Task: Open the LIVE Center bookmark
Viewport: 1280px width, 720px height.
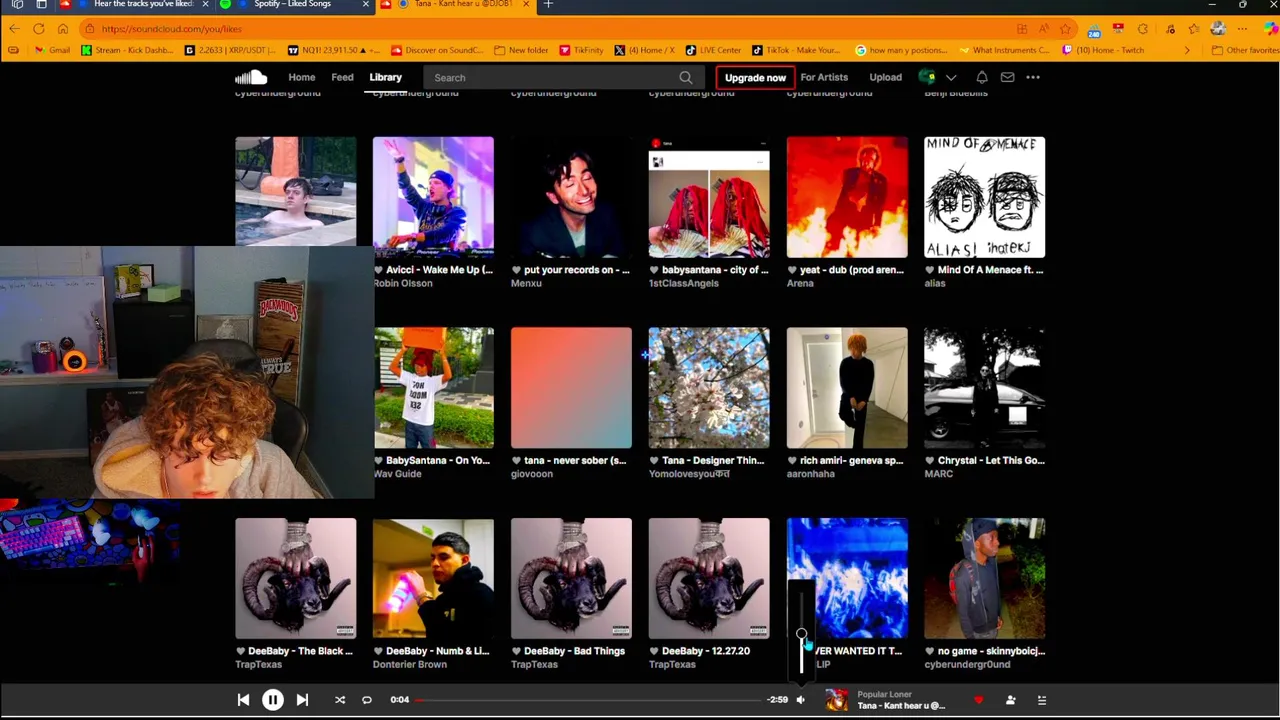Action: coord(713,50)
